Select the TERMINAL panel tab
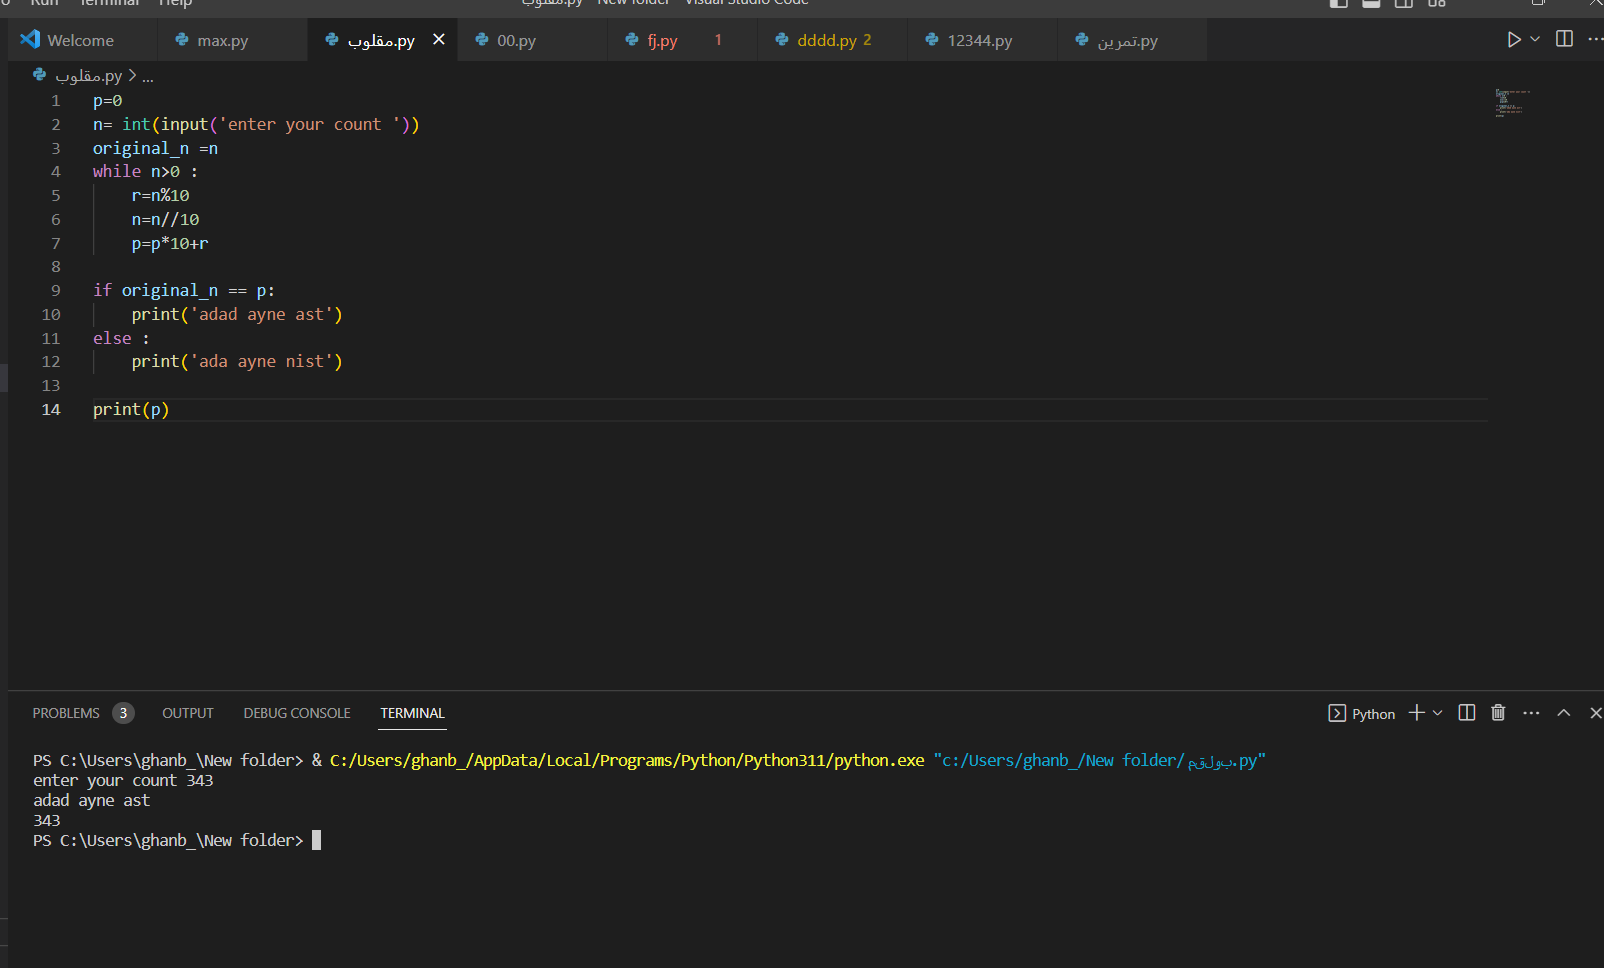This screenshot has height=968, width=1604. tap(412, 713)
